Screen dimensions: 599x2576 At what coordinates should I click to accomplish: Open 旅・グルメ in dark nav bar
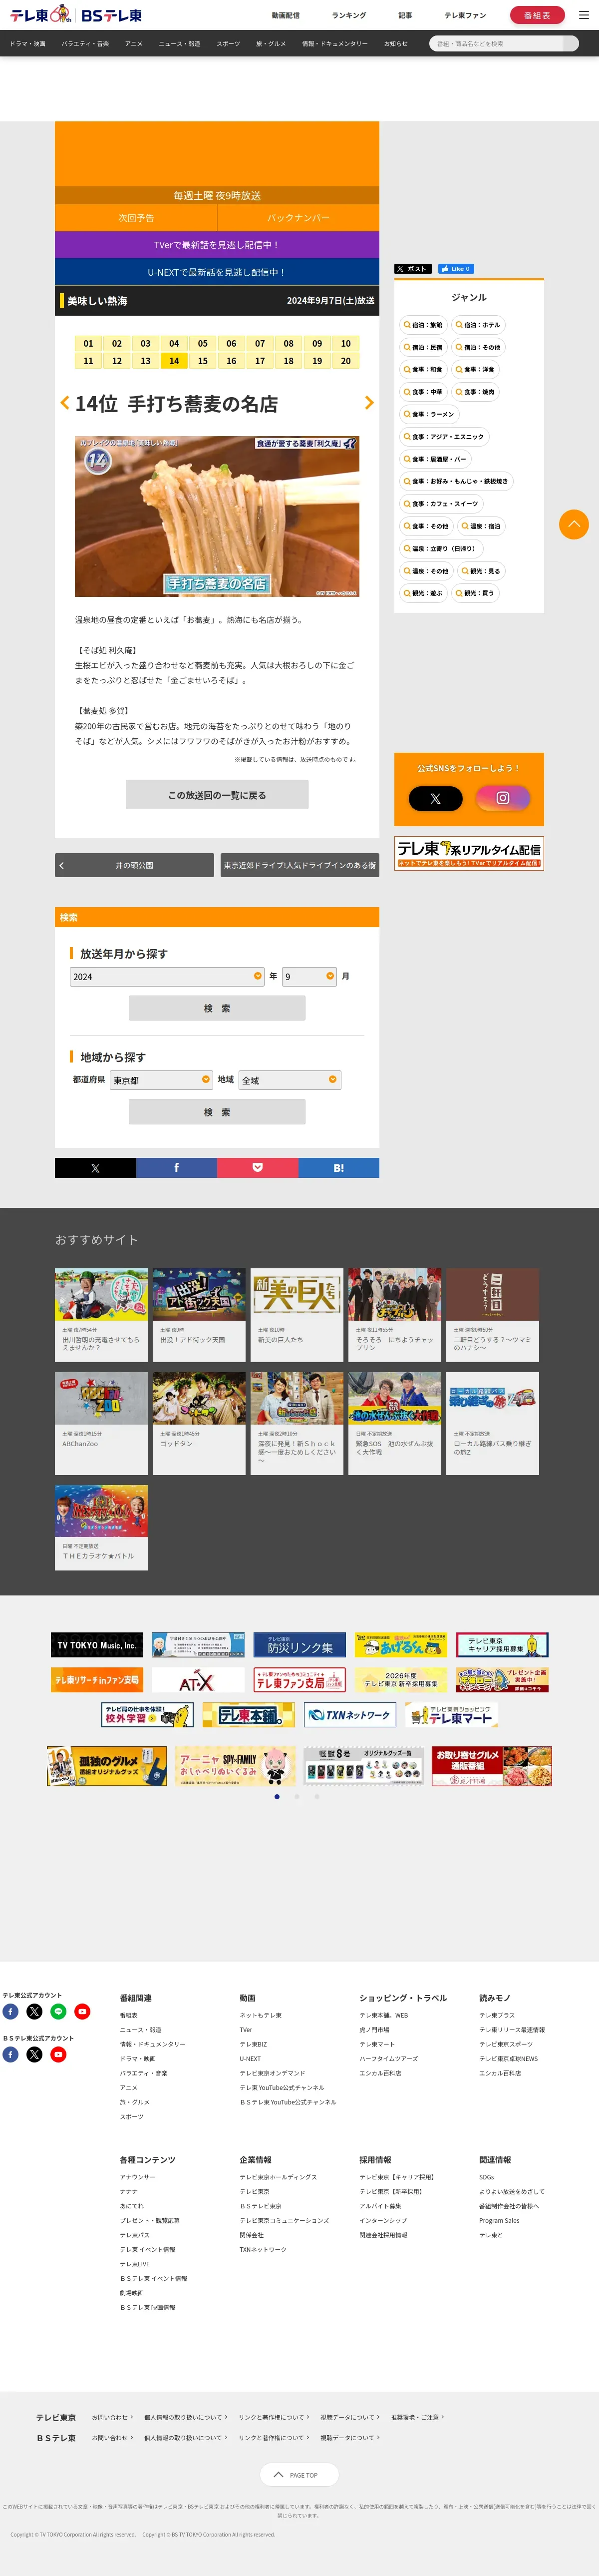(x=271, y=44)
